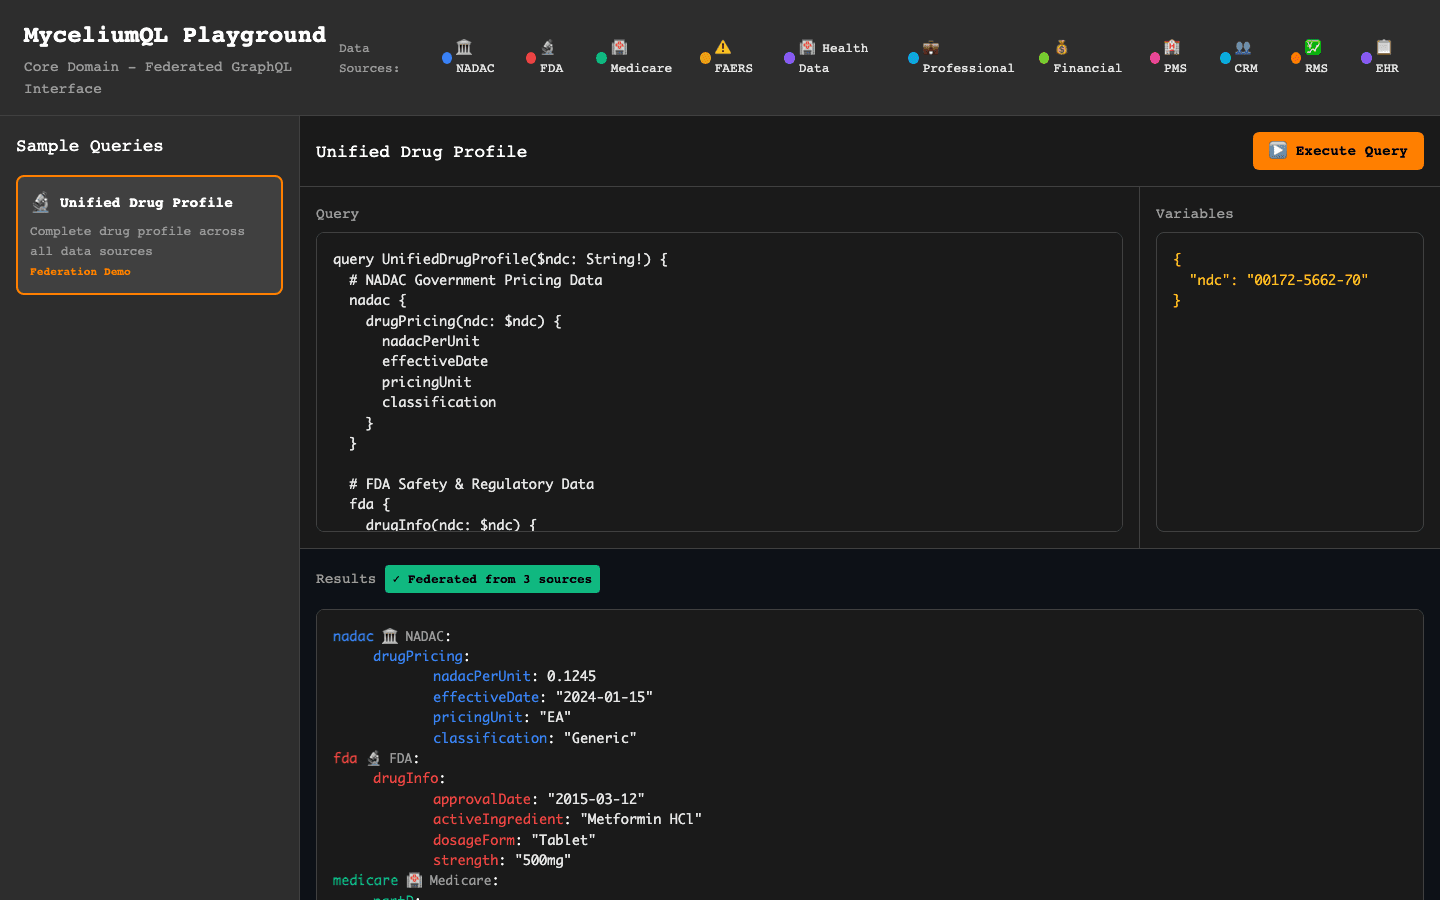Click the Professional data source label
This screenshot has height=900, width=1440.
pos(968,68)
